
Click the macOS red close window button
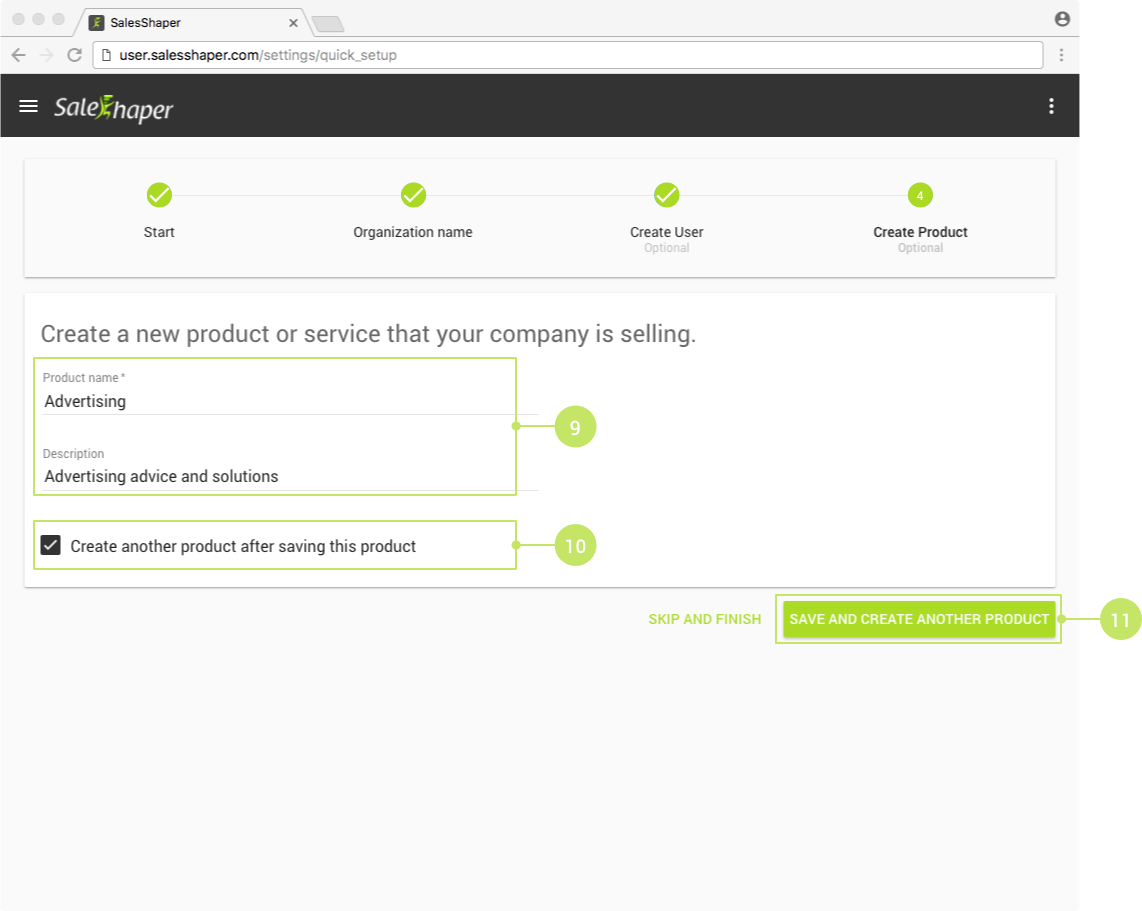[19, 19]
